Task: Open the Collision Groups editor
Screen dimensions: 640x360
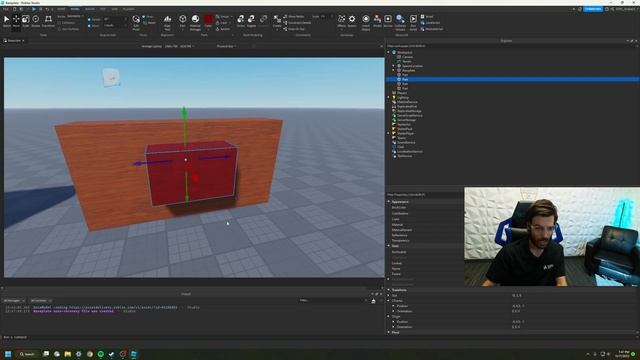Action: click(x=400, y=23)
